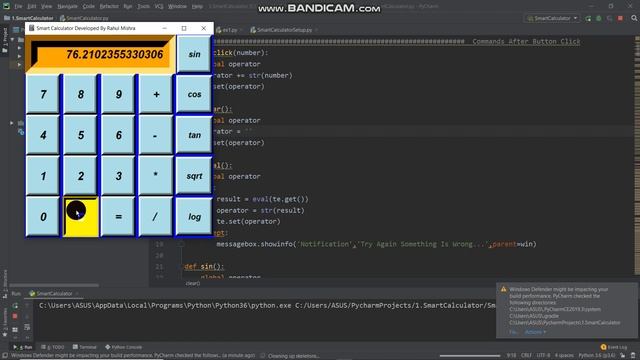Click the minus operator key
640x360 pixels.
[156, 135]
